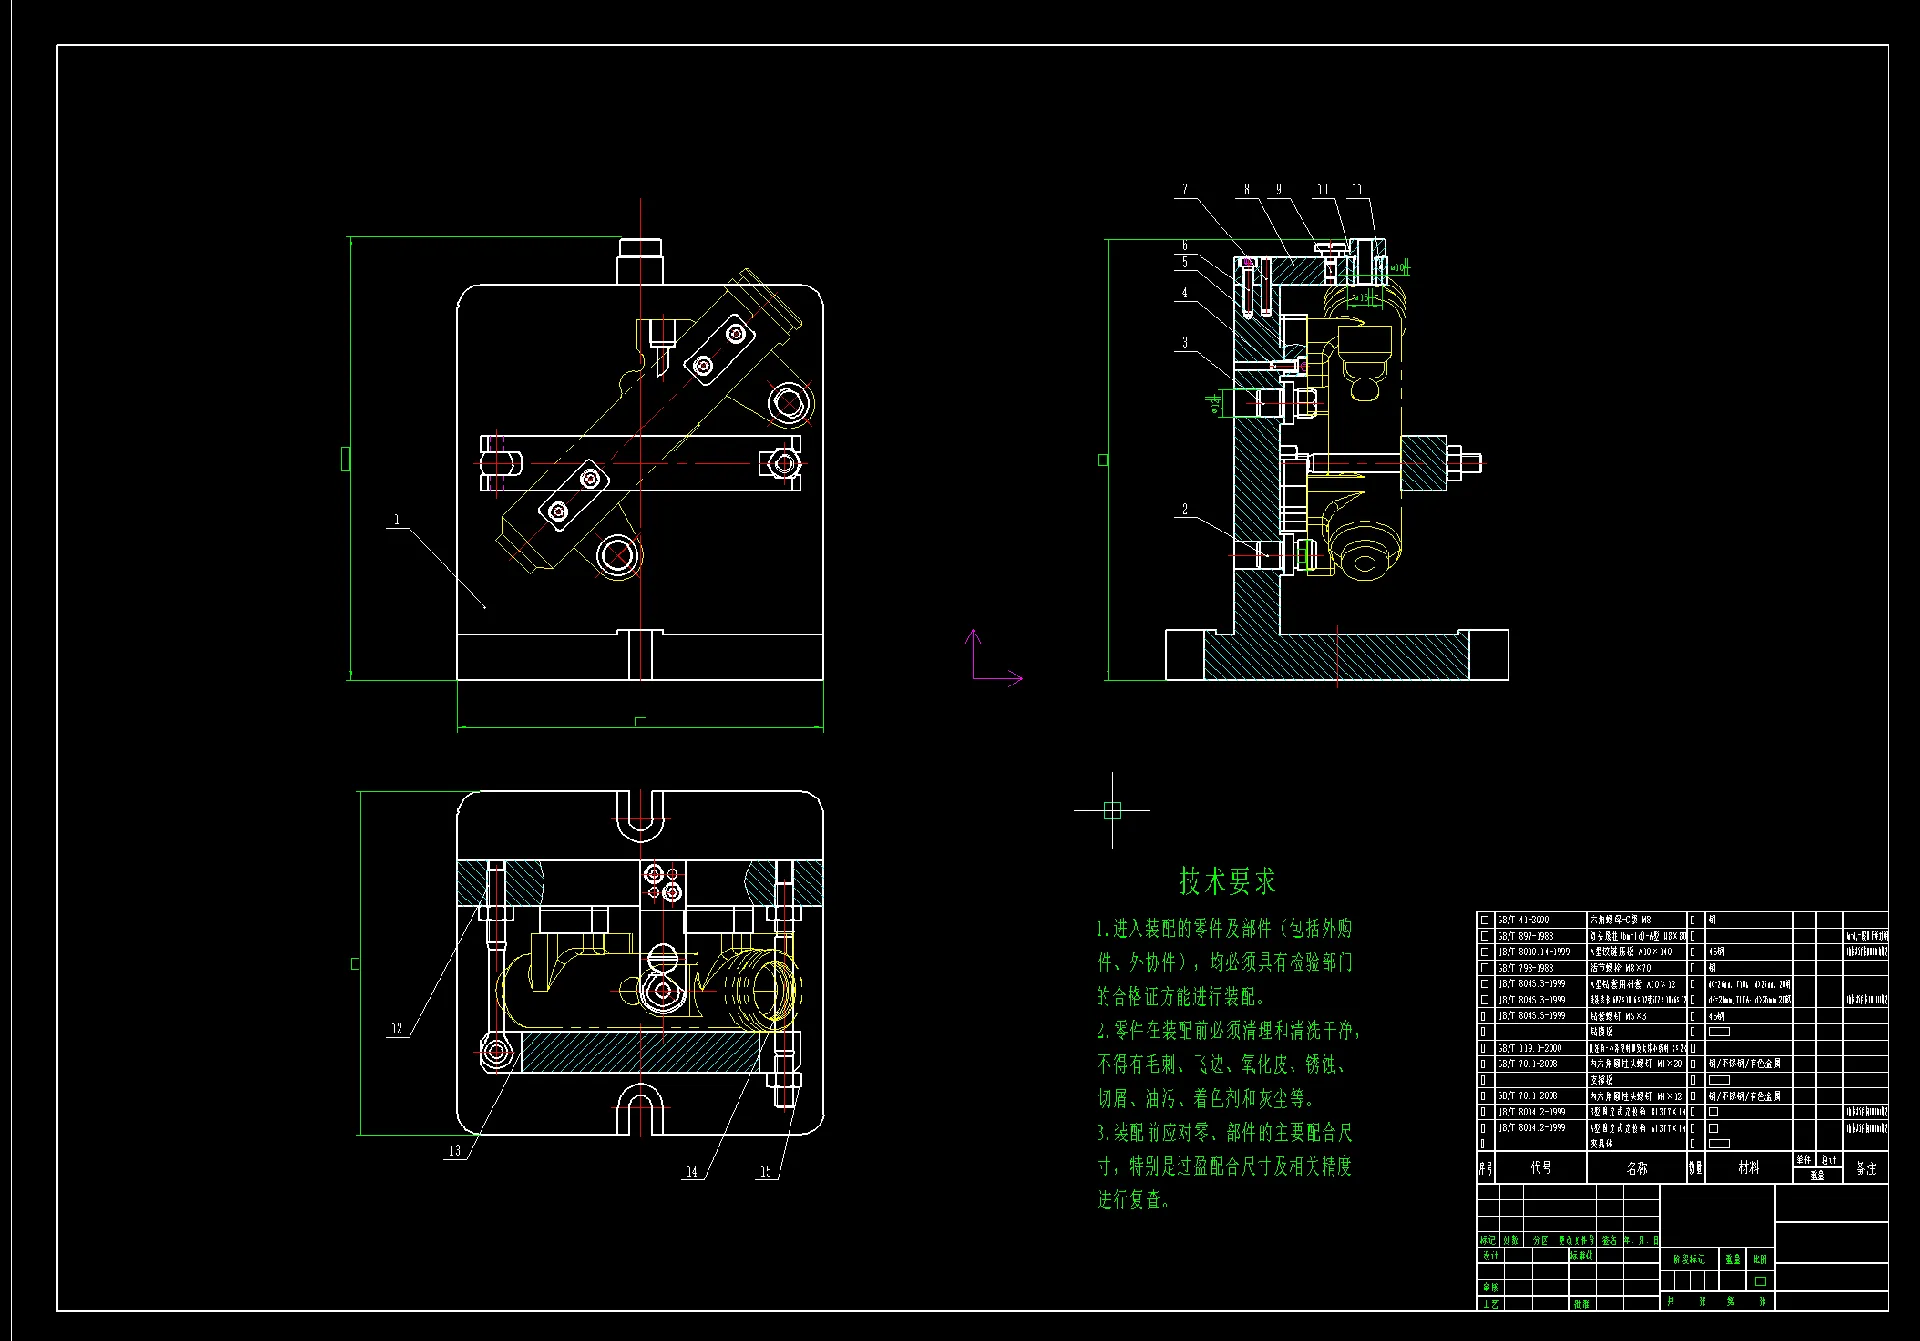The image size is (1920, 1341).
Task: Click the 比例 cell in title block
Action: [1760, 1259]
